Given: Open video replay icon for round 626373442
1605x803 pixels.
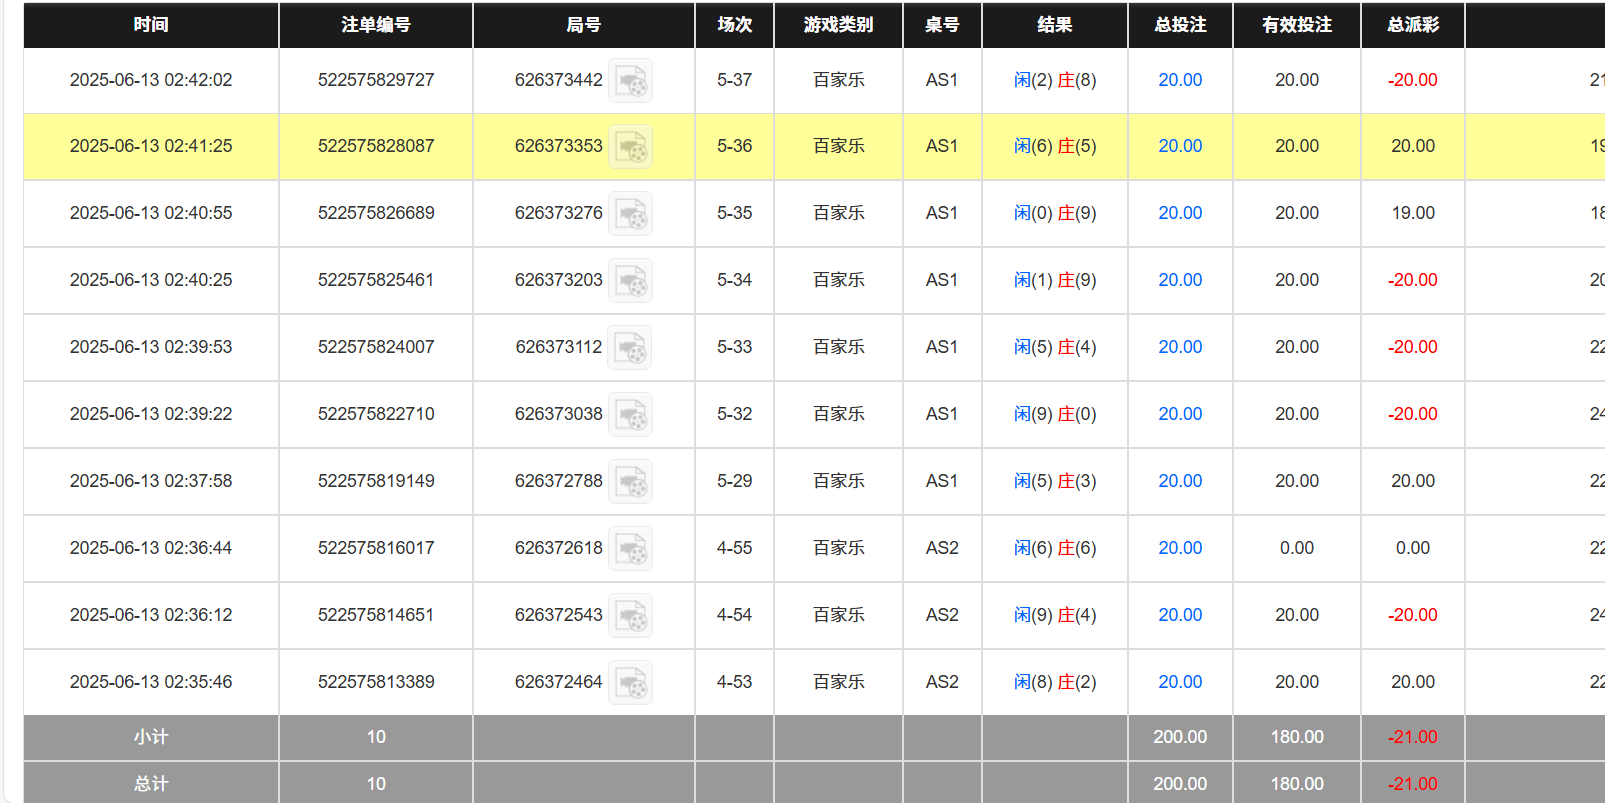Looking at the screenshot, I should [631, 81].
